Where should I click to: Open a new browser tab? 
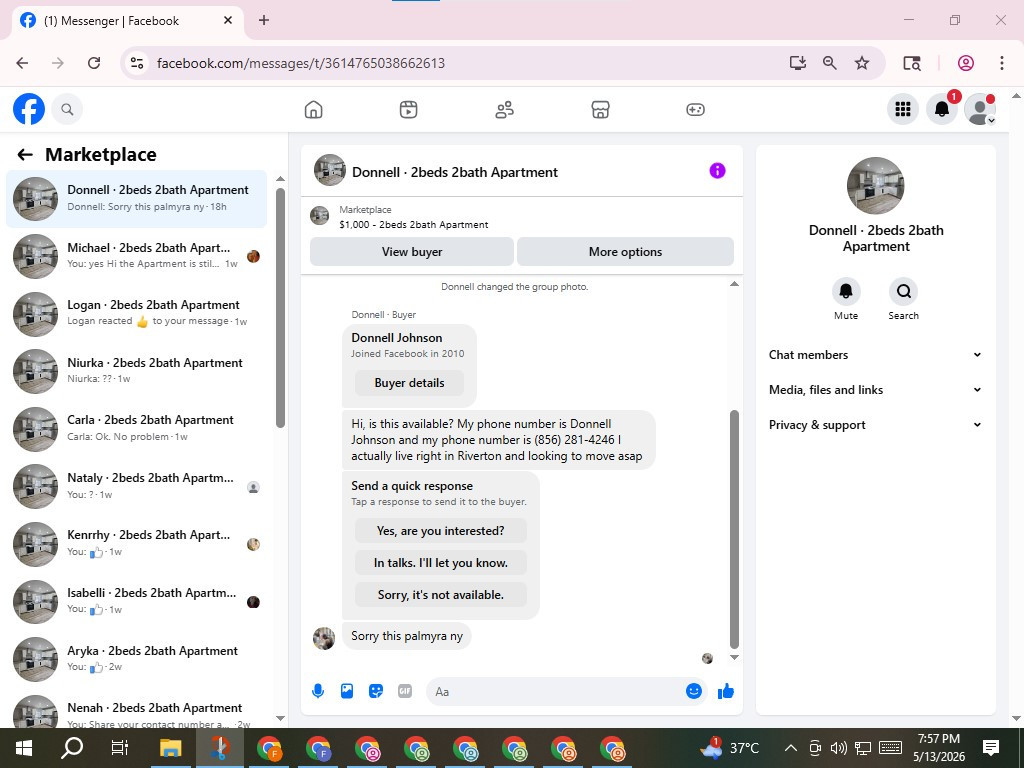pyautogui.click(x=264, y=20)
